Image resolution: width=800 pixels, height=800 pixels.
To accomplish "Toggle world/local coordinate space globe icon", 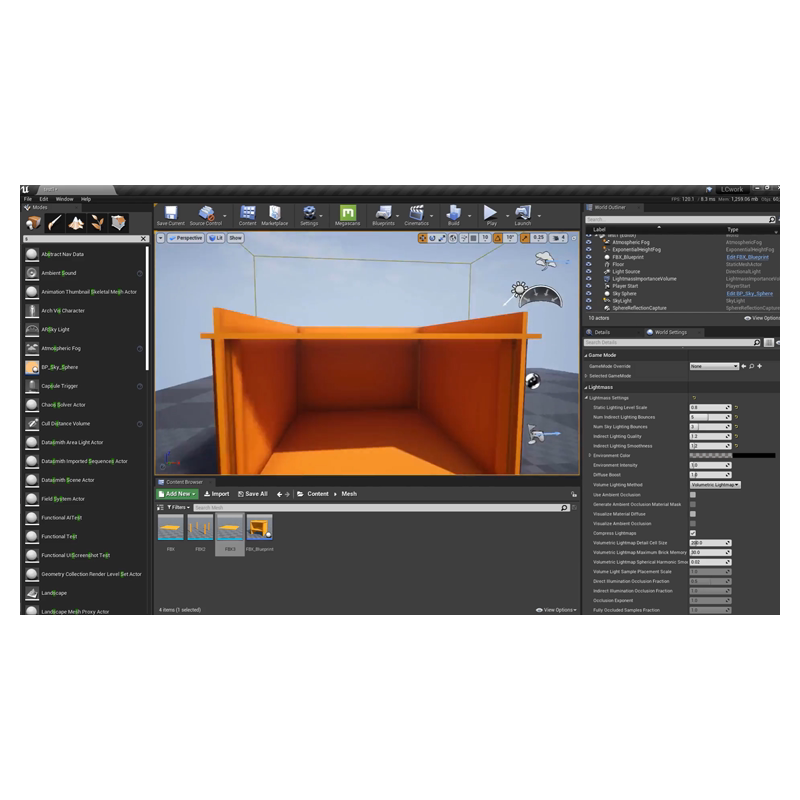I will click(x=453, y=238).
